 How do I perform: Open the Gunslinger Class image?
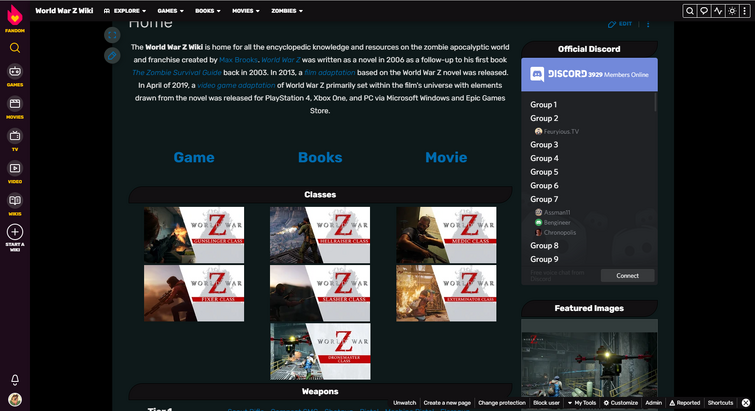(x=194, y=235)
